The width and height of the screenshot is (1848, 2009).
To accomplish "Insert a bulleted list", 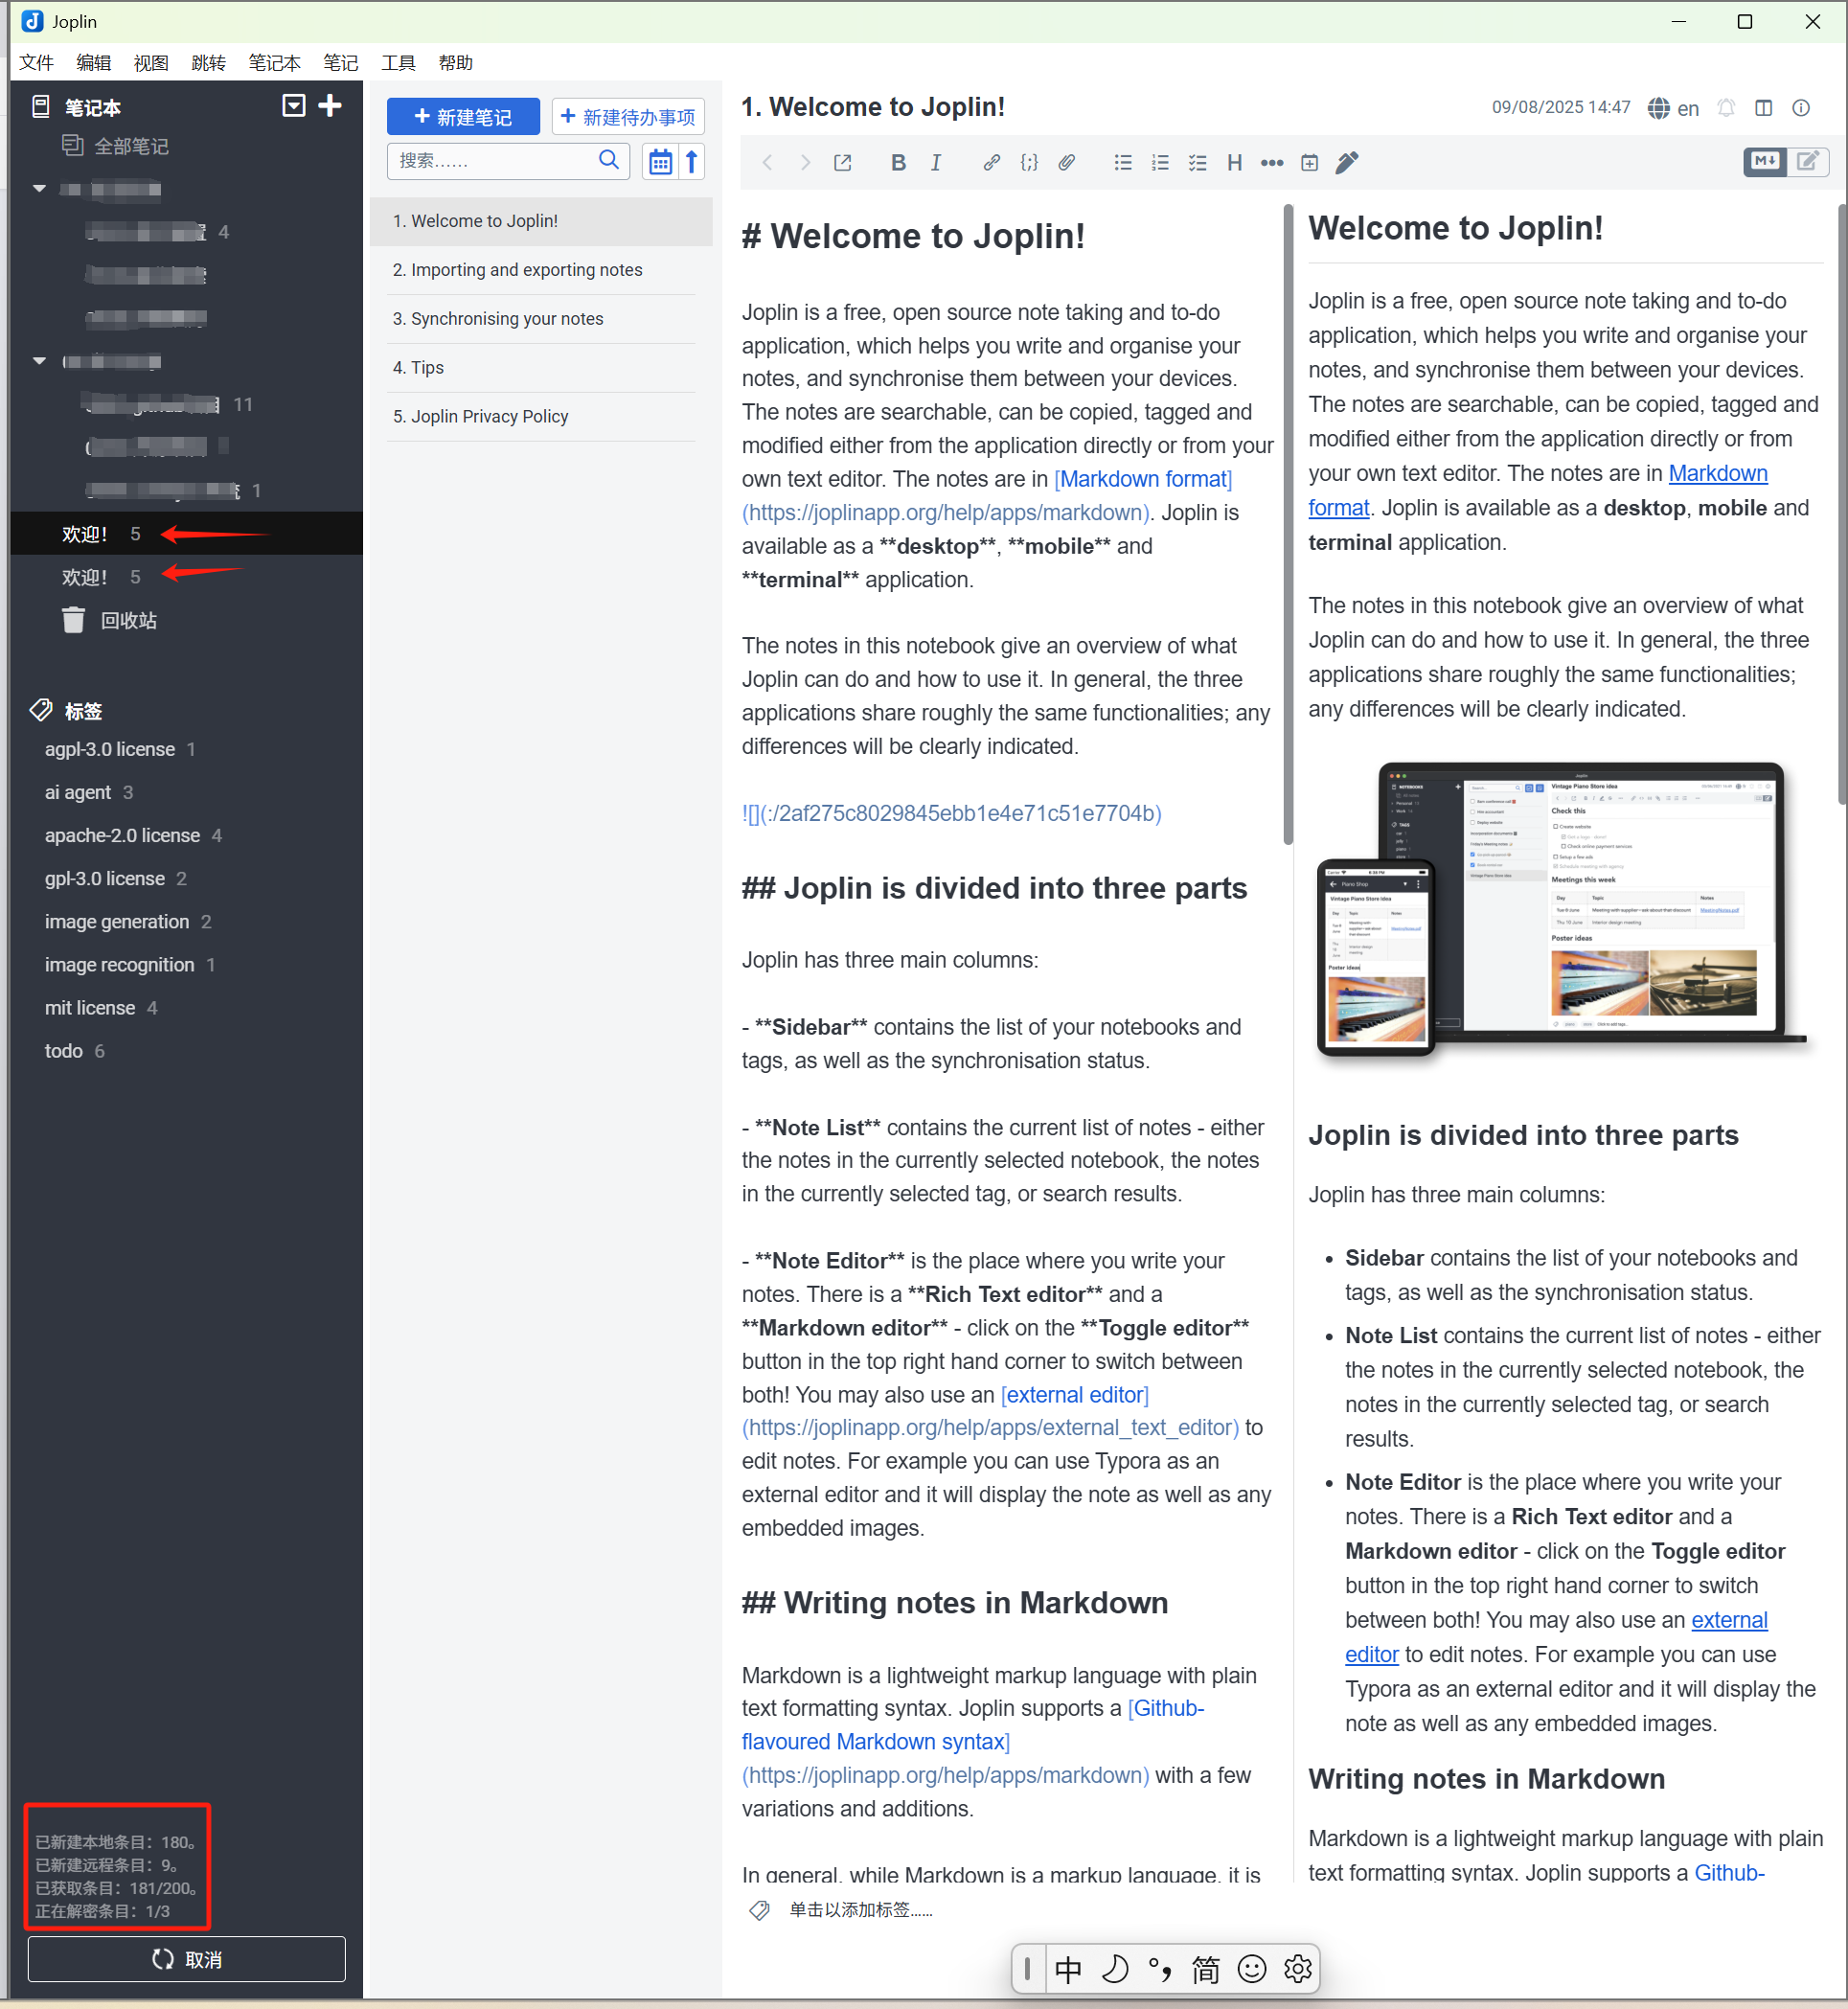I will (1123, 163).
